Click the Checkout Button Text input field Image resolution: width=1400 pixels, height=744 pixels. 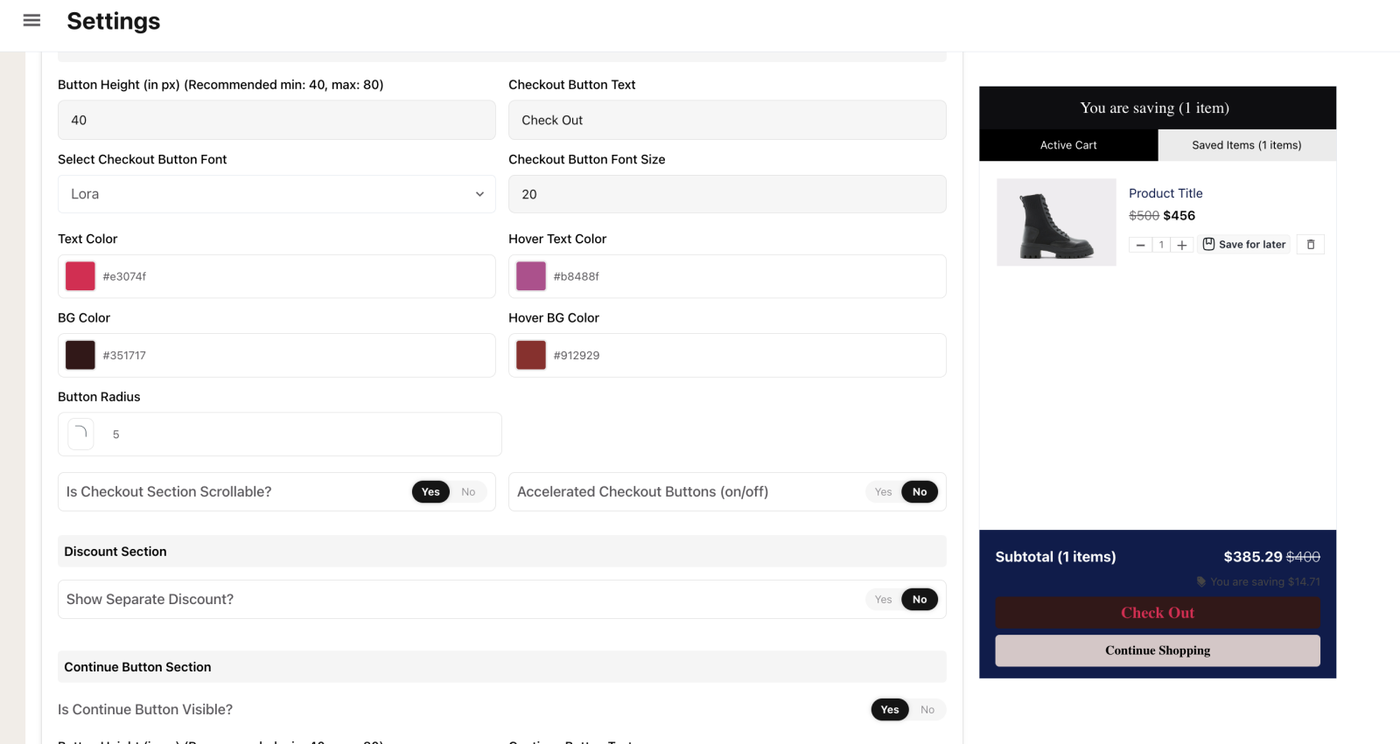tap(727, 120)
